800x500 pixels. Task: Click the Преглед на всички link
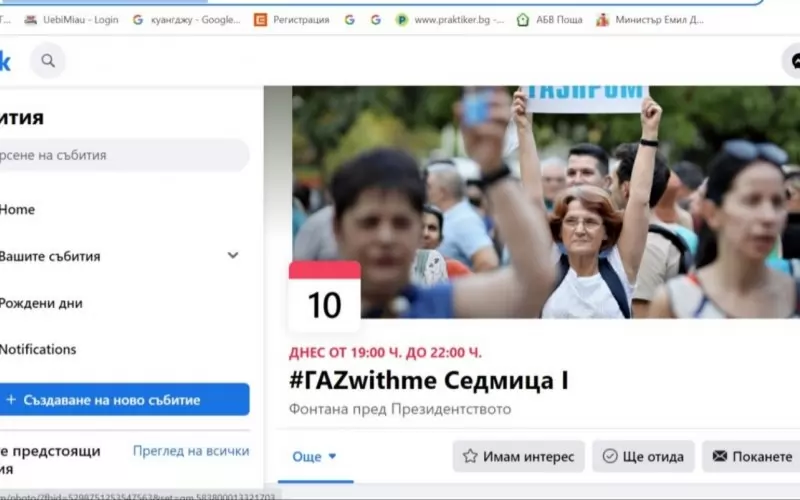pyautogui.click(x=191, y=451)
